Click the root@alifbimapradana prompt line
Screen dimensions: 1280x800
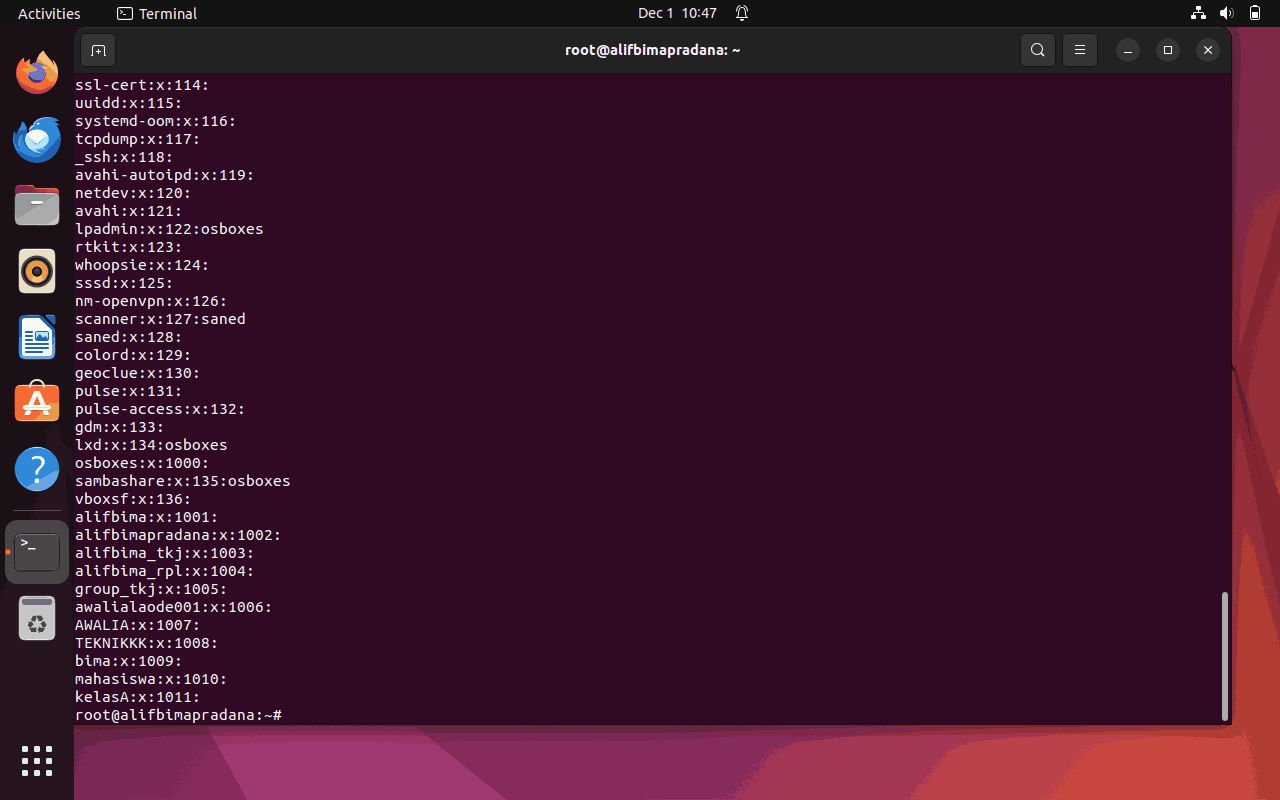(x=179, y=715)
